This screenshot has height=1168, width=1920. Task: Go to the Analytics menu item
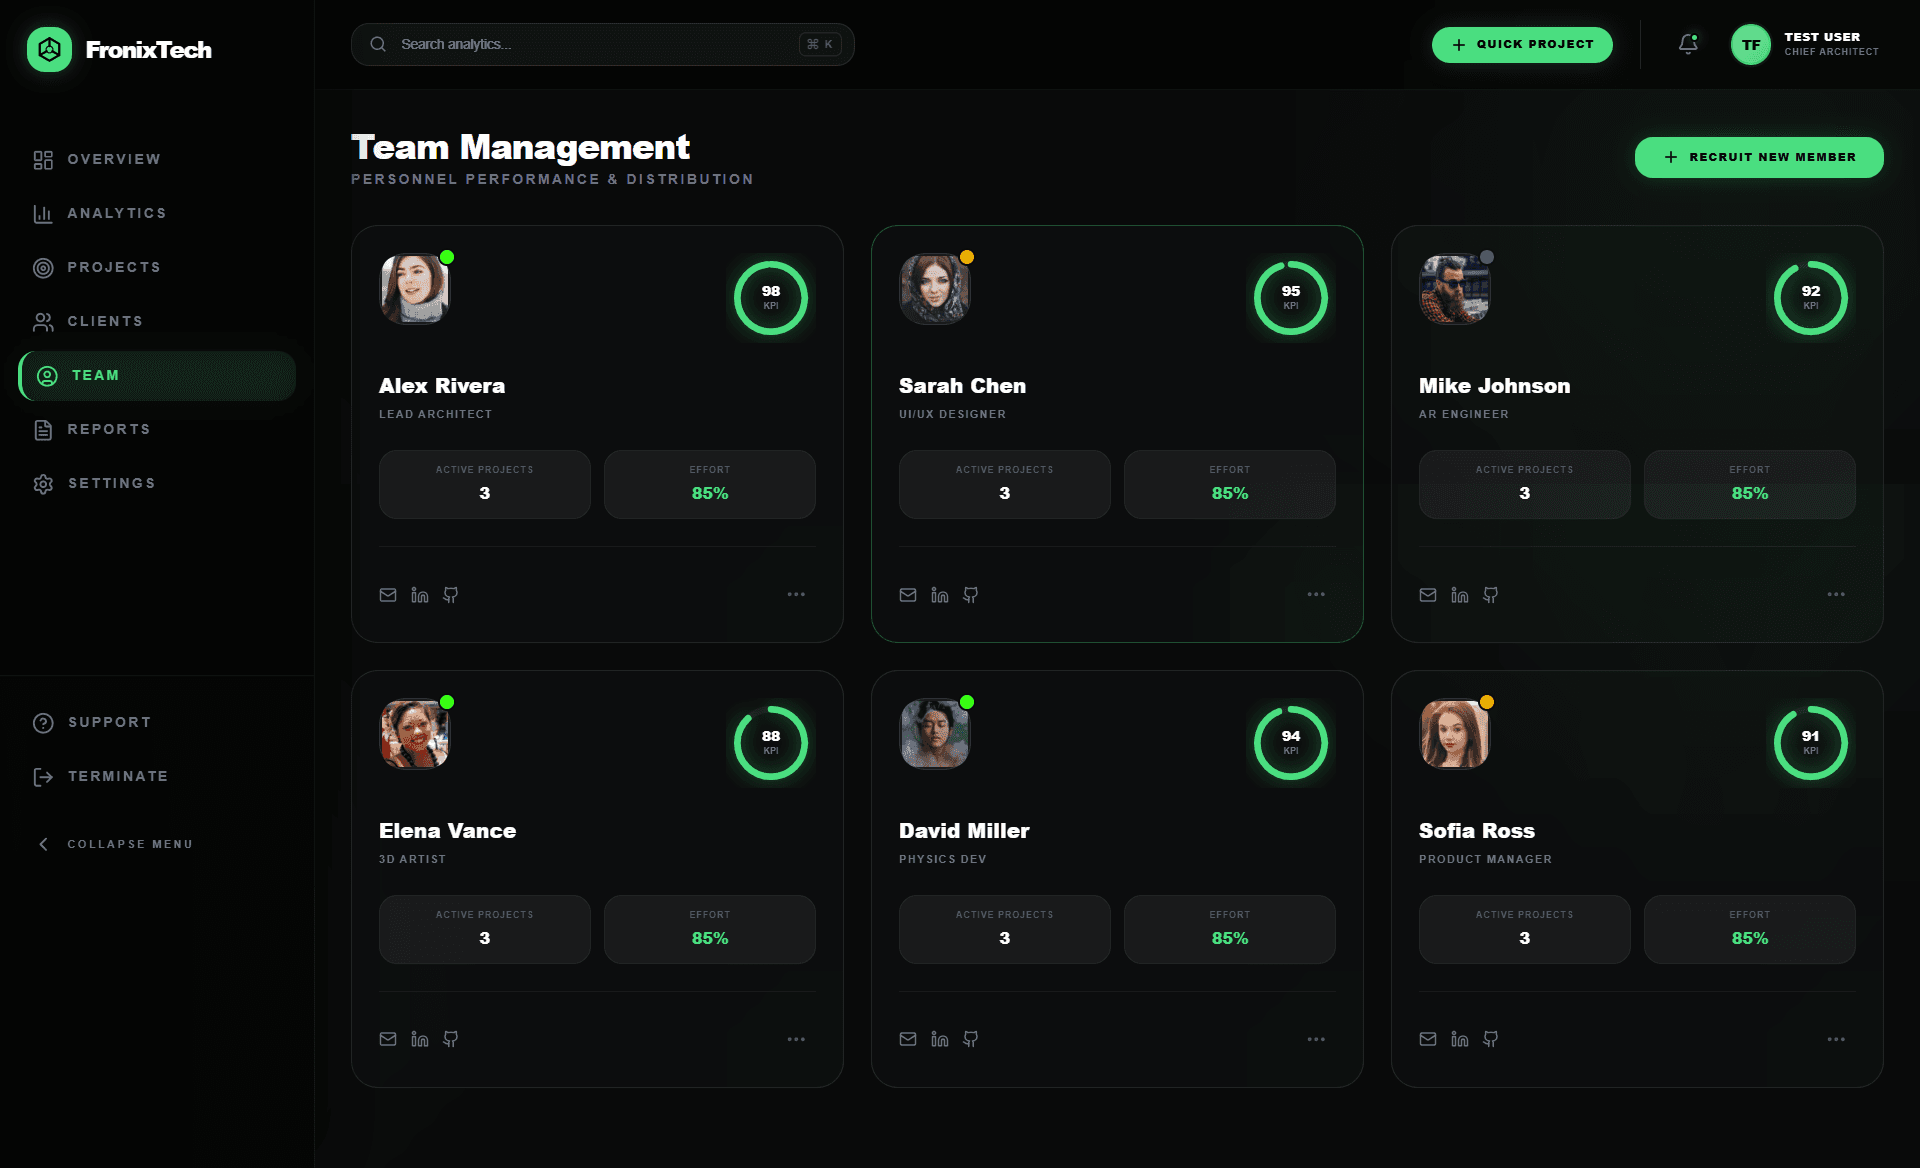116,213
